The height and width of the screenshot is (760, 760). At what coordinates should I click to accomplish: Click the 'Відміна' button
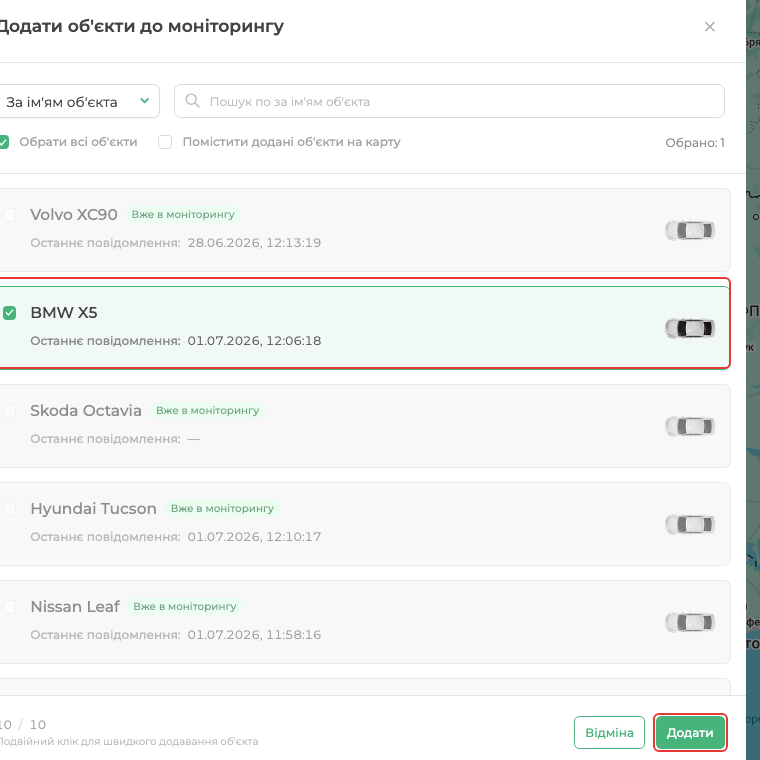pyautogui.click(x=609, y=732)
